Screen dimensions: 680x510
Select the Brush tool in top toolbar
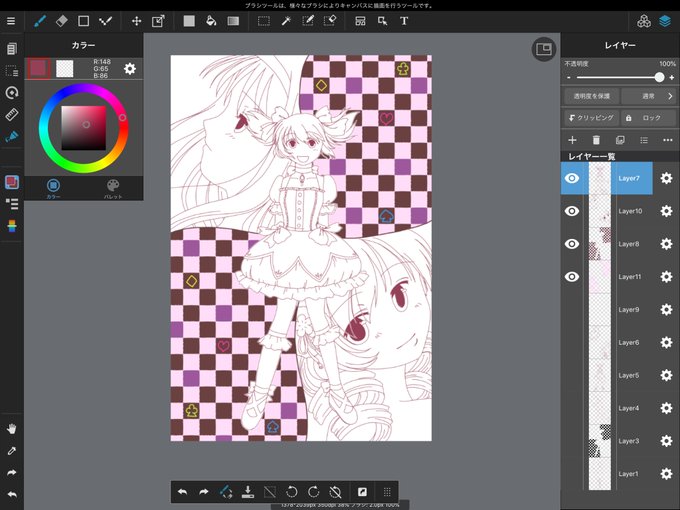[40, 21]
